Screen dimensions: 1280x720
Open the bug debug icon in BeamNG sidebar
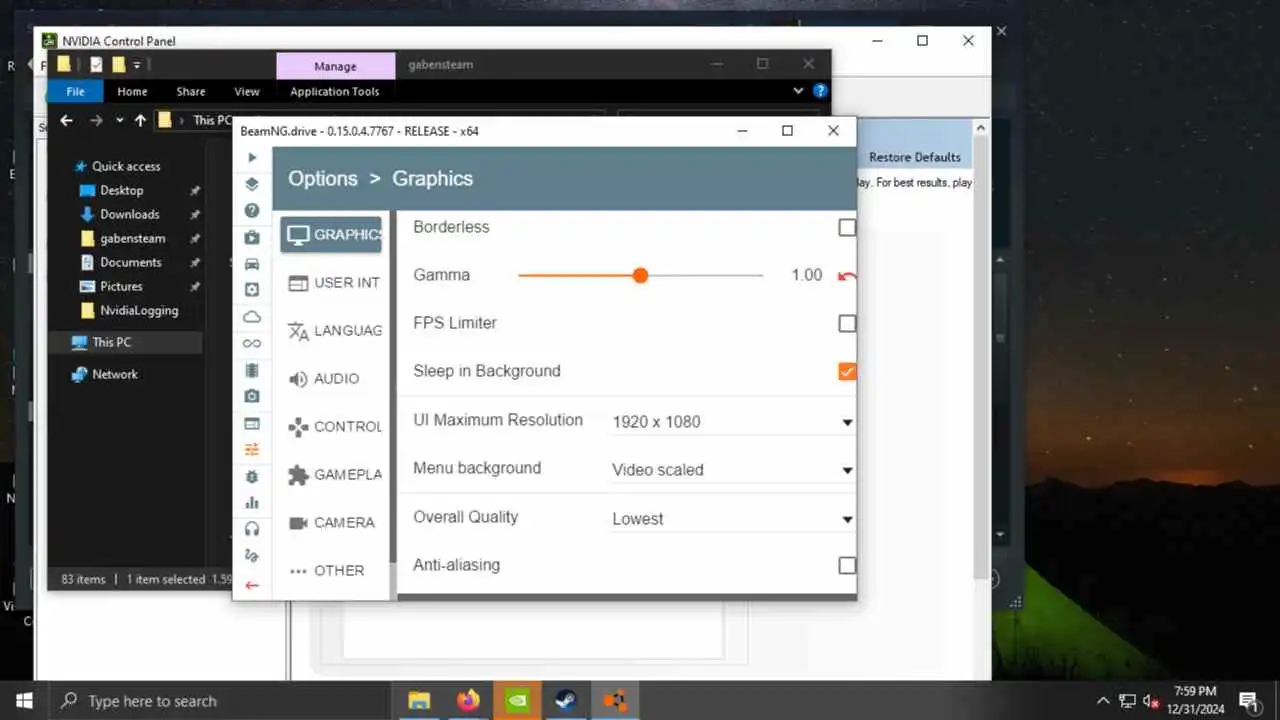(x=252, y=476)
